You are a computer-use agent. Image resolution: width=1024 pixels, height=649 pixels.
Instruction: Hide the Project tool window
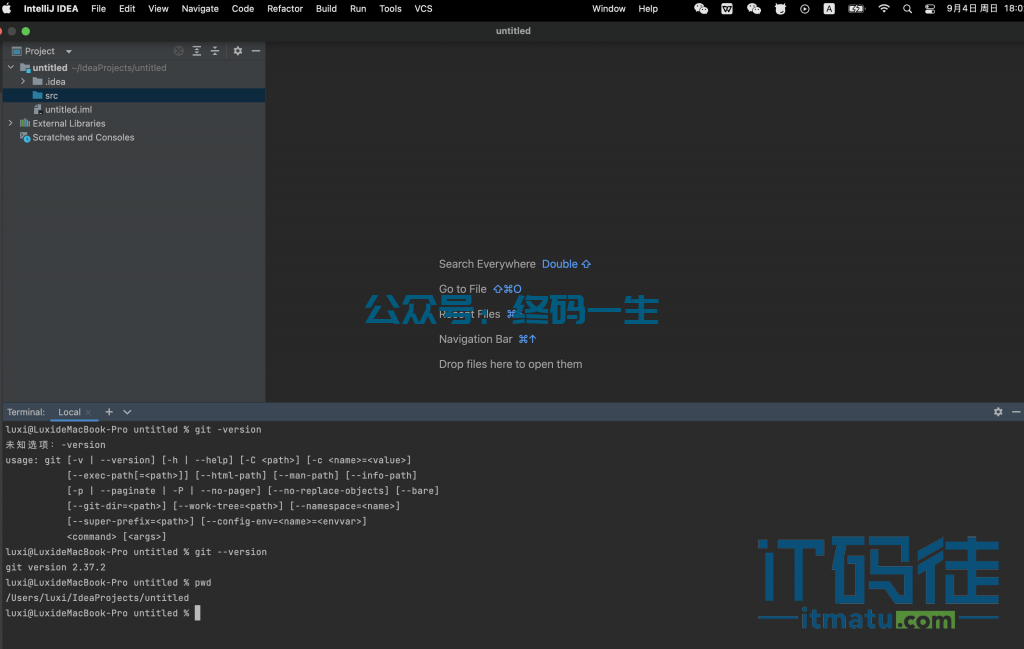pos(256,51)
